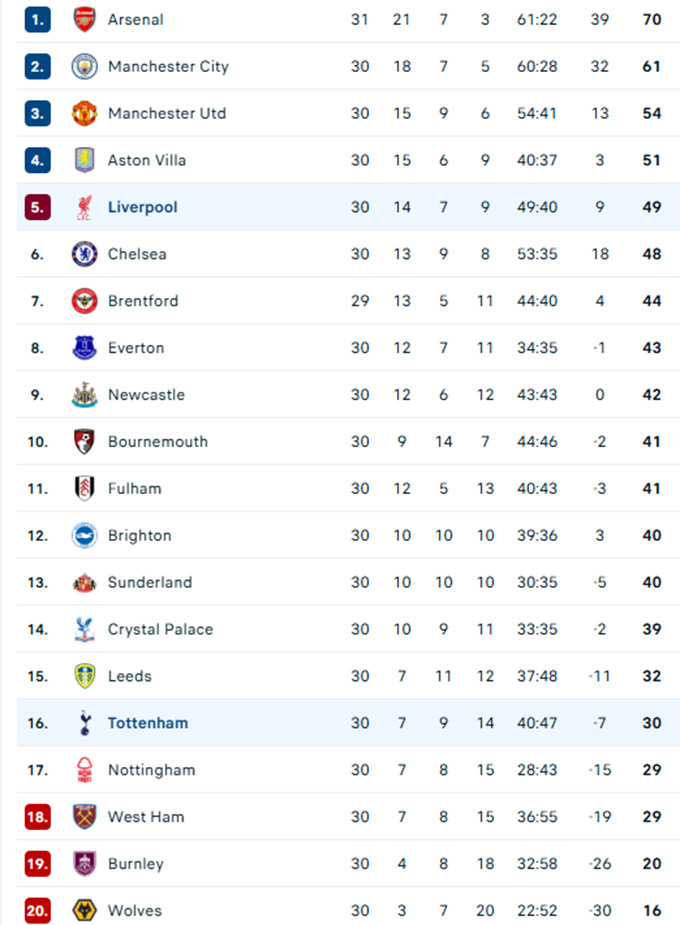Click the Everton club crest
680x925 pixels.
pos(85,348)
